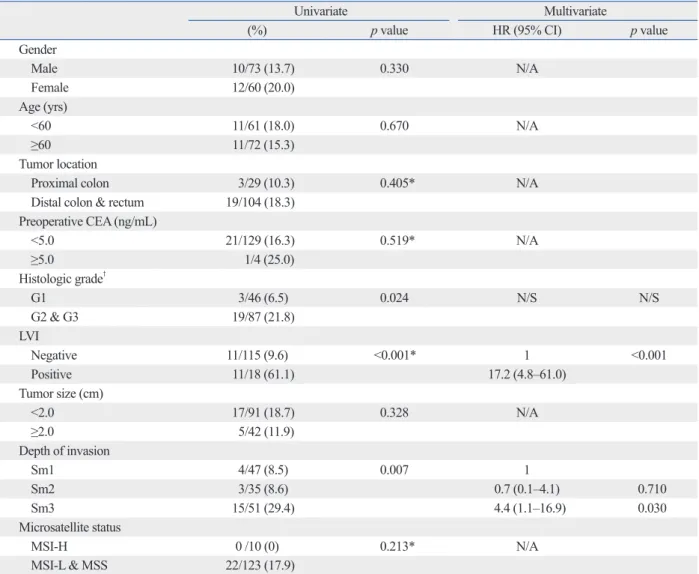Click the value 17/91 (18.7)
699x574 pixels.
[263, 413]
